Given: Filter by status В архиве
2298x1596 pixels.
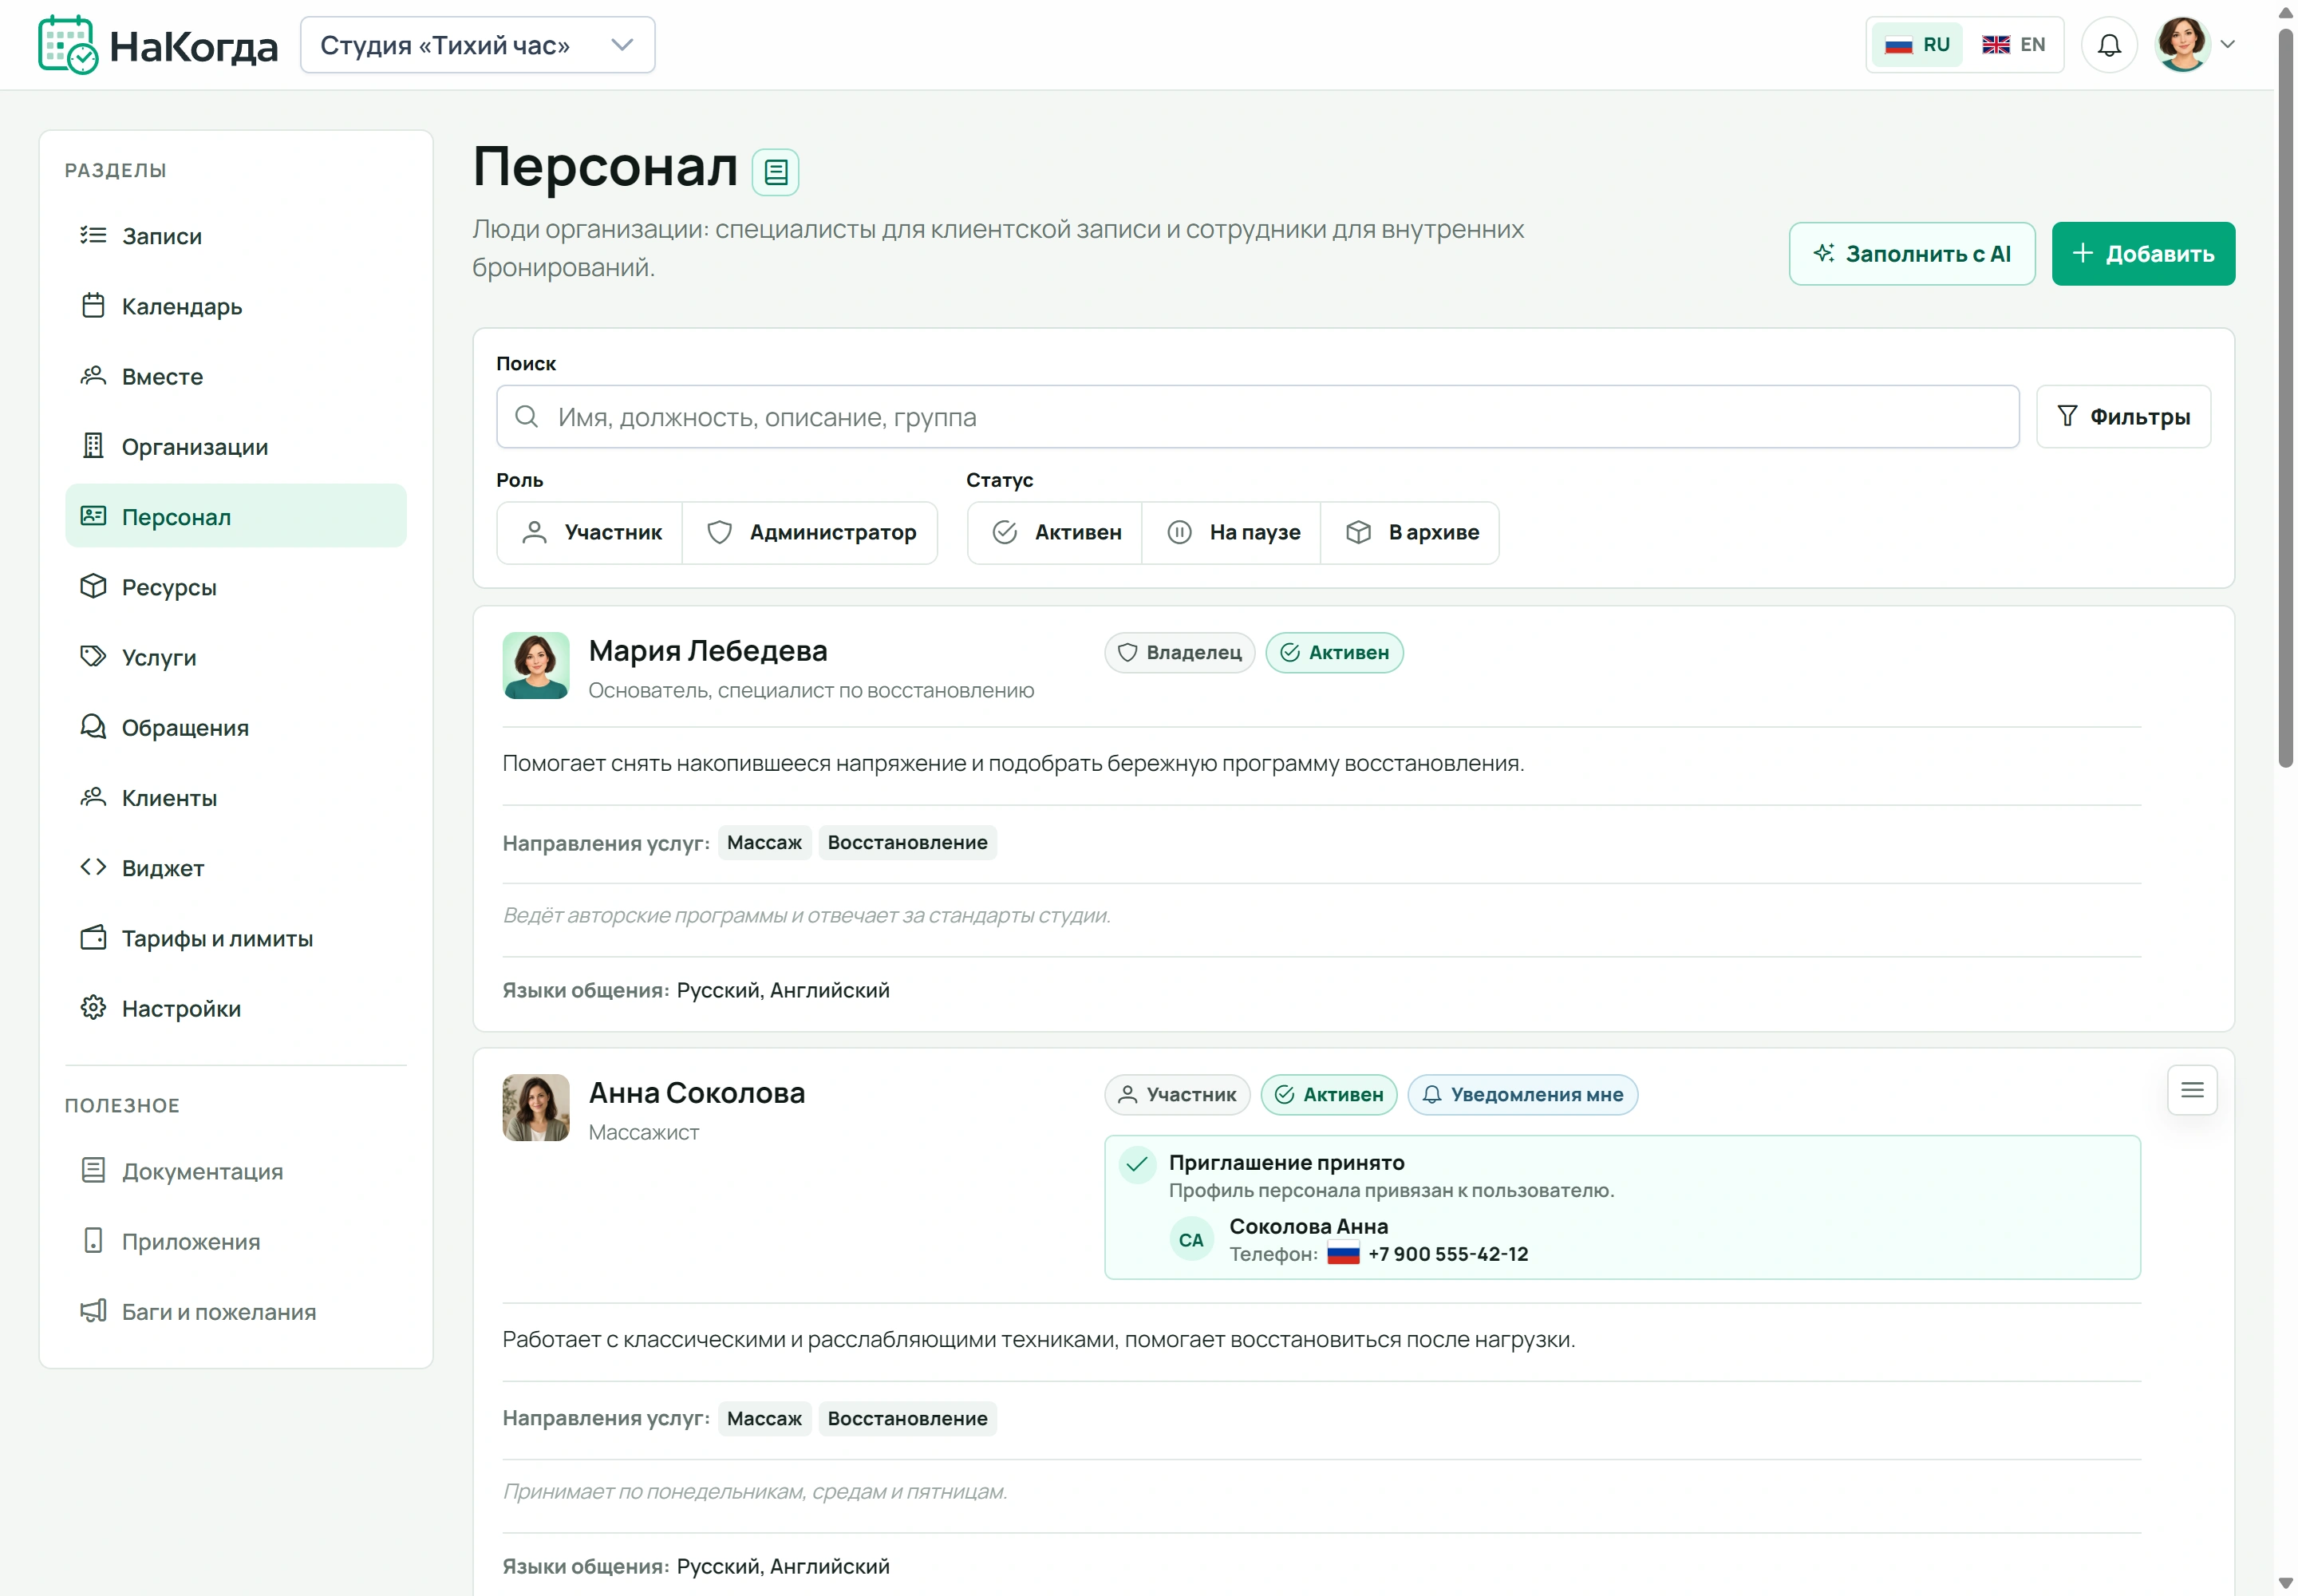Looking at the screenshot, I should coord(1411,533).
